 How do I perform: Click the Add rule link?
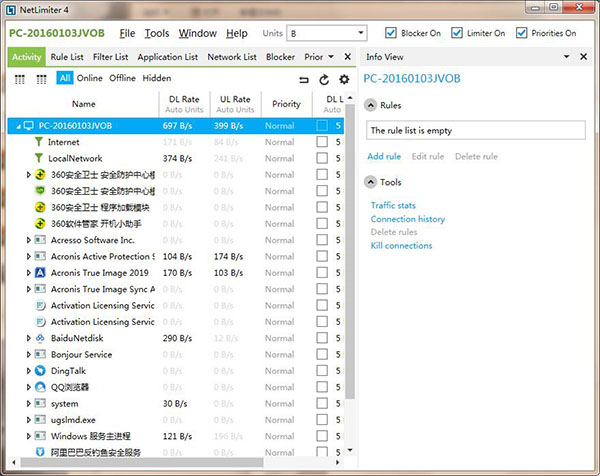pos(384,156)
